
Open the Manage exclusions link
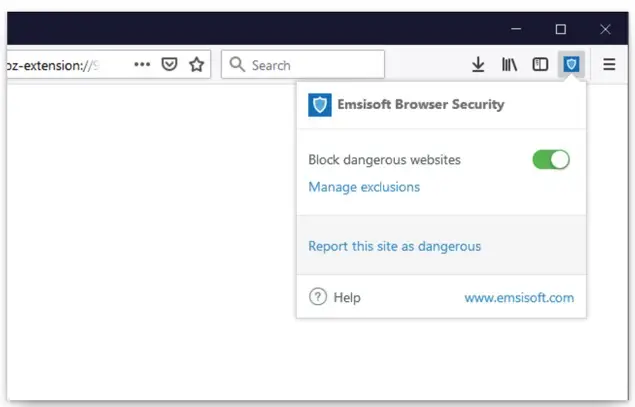click(364, 187)
